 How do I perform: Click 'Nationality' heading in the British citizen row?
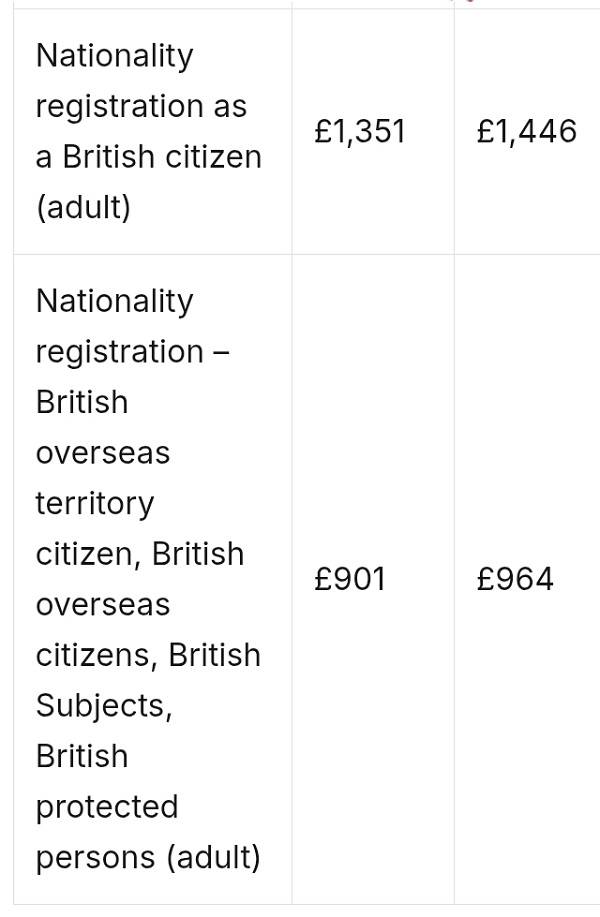(x=114, y=56)
